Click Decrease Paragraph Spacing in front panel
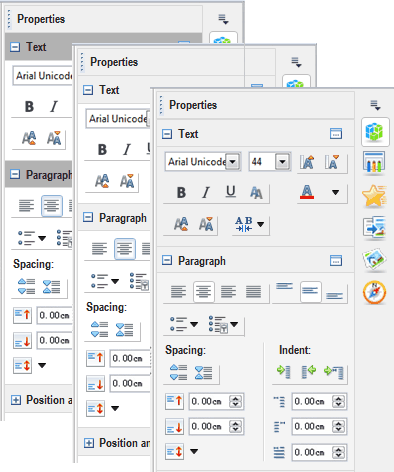The image size is (394, 472). tap(203, 373)
